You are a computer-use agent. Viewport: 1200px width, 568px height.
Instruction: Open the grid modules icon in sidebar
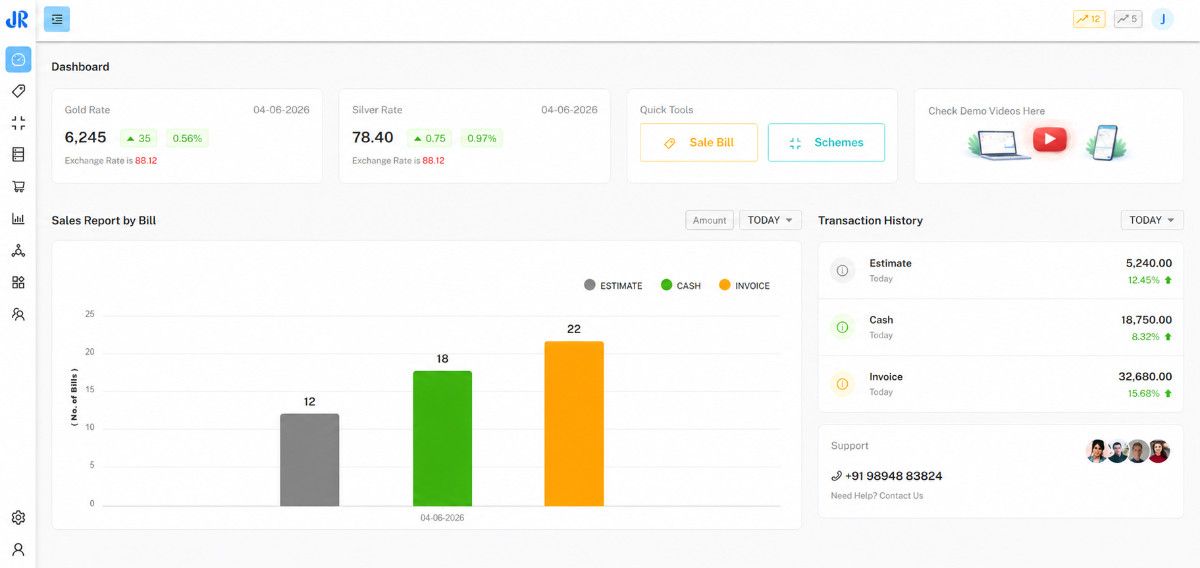18,283
